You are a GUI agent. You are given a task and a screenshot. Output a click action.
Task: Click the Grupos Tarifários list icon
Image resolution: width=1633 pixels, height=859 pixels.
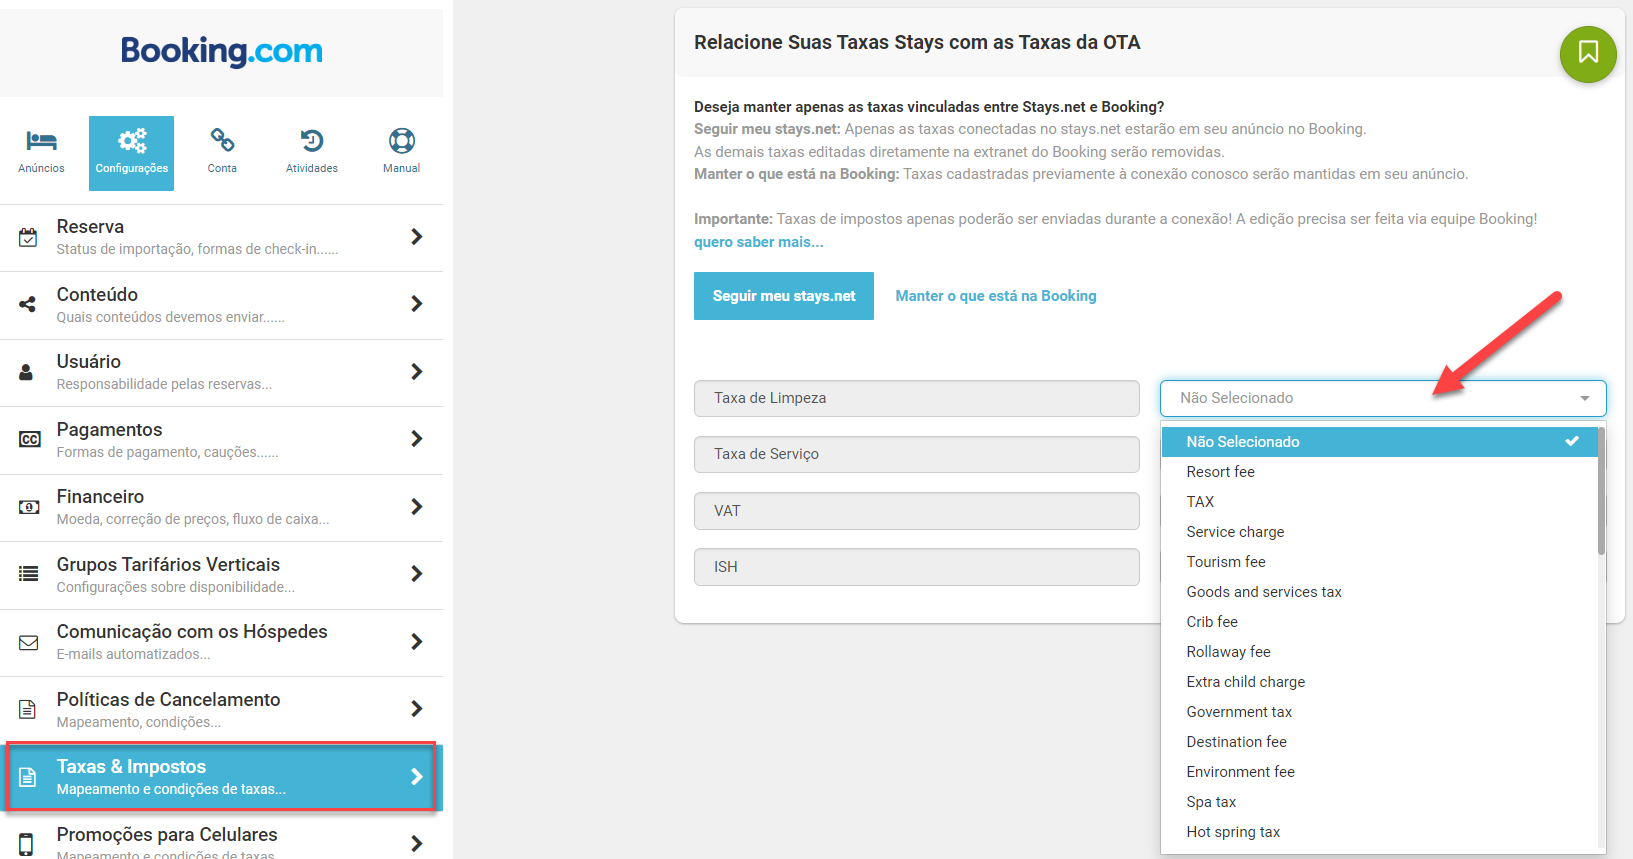(x=29, y=574)
